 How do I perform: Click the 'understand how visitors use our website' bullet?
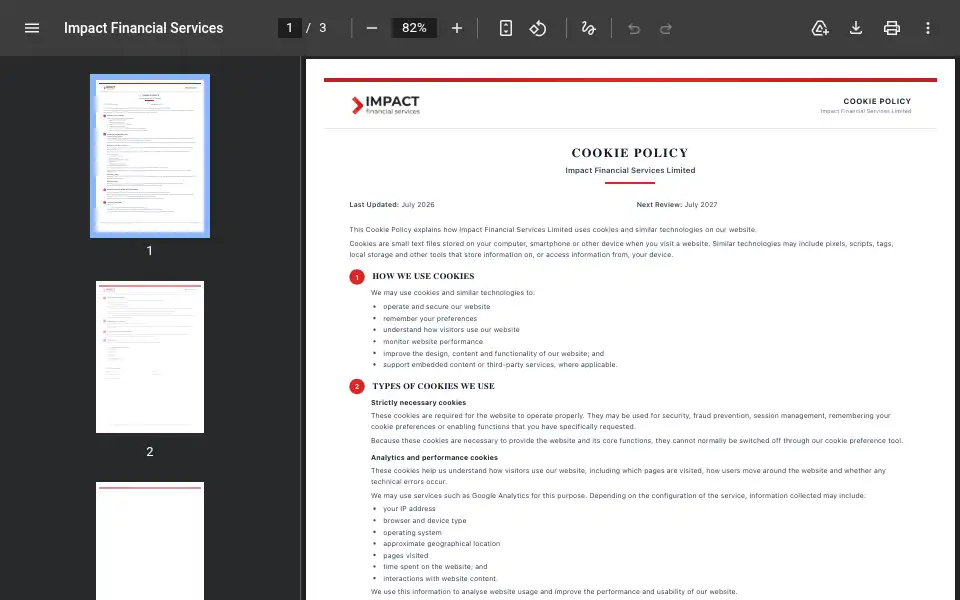[451, 329]
